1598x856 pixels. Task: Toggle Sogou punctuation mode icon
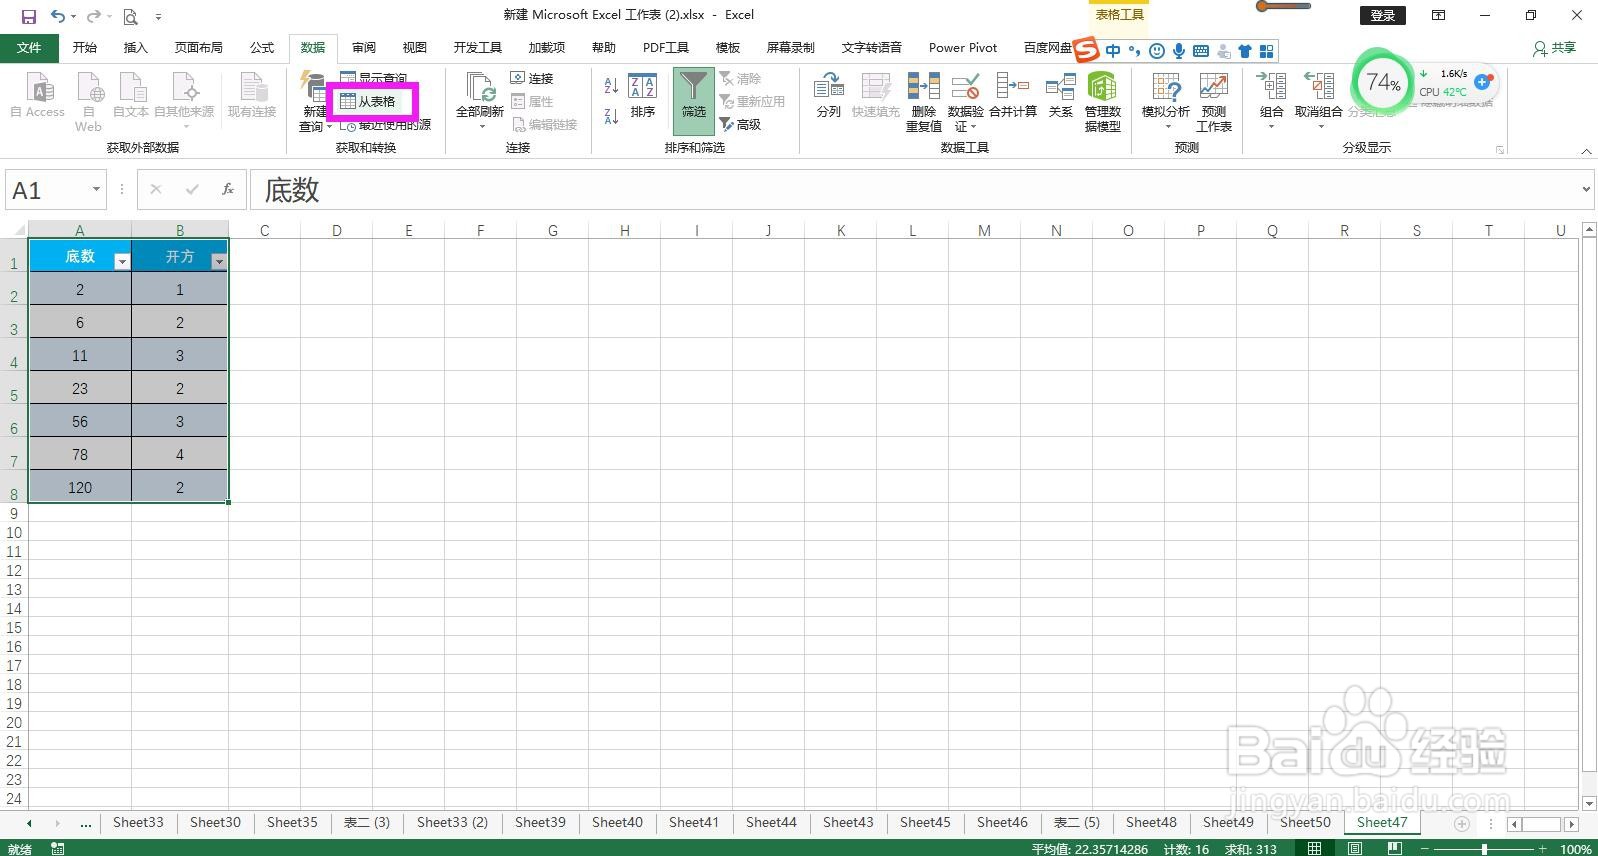tap(1134, 50)
